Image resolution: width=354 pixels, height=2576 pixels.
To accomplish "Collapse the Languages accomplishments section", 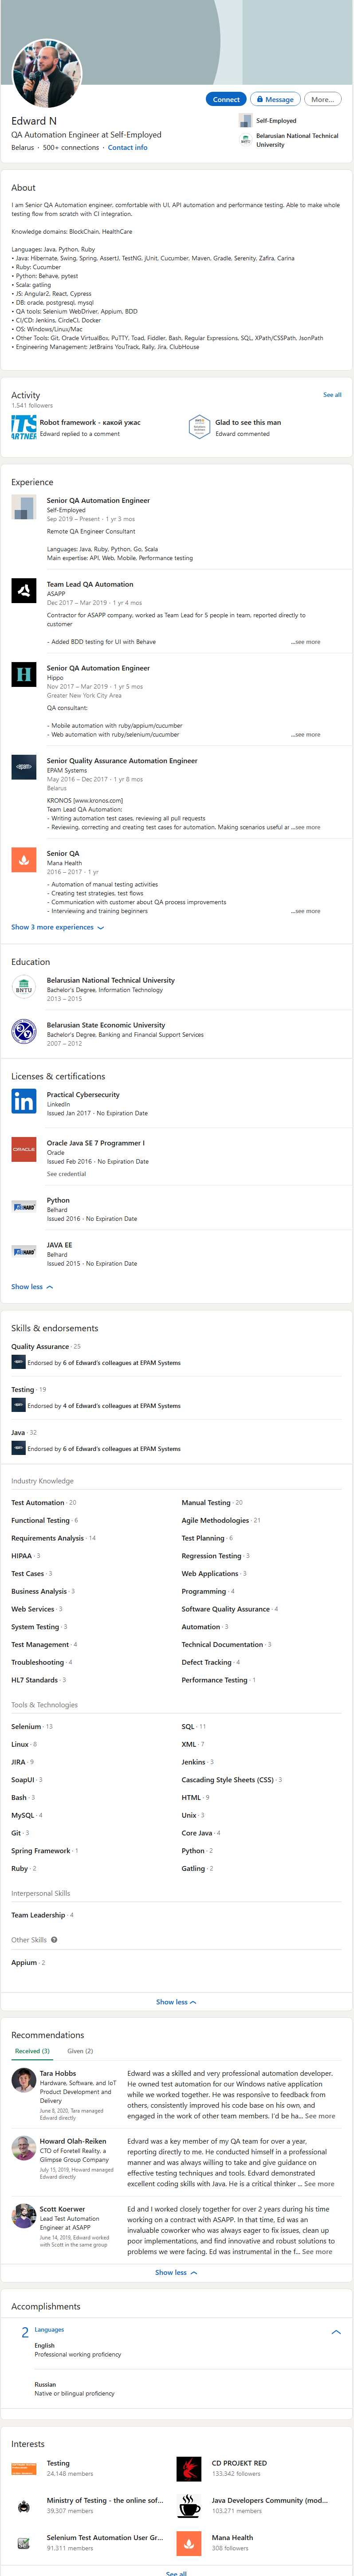I will [336, 2331].
